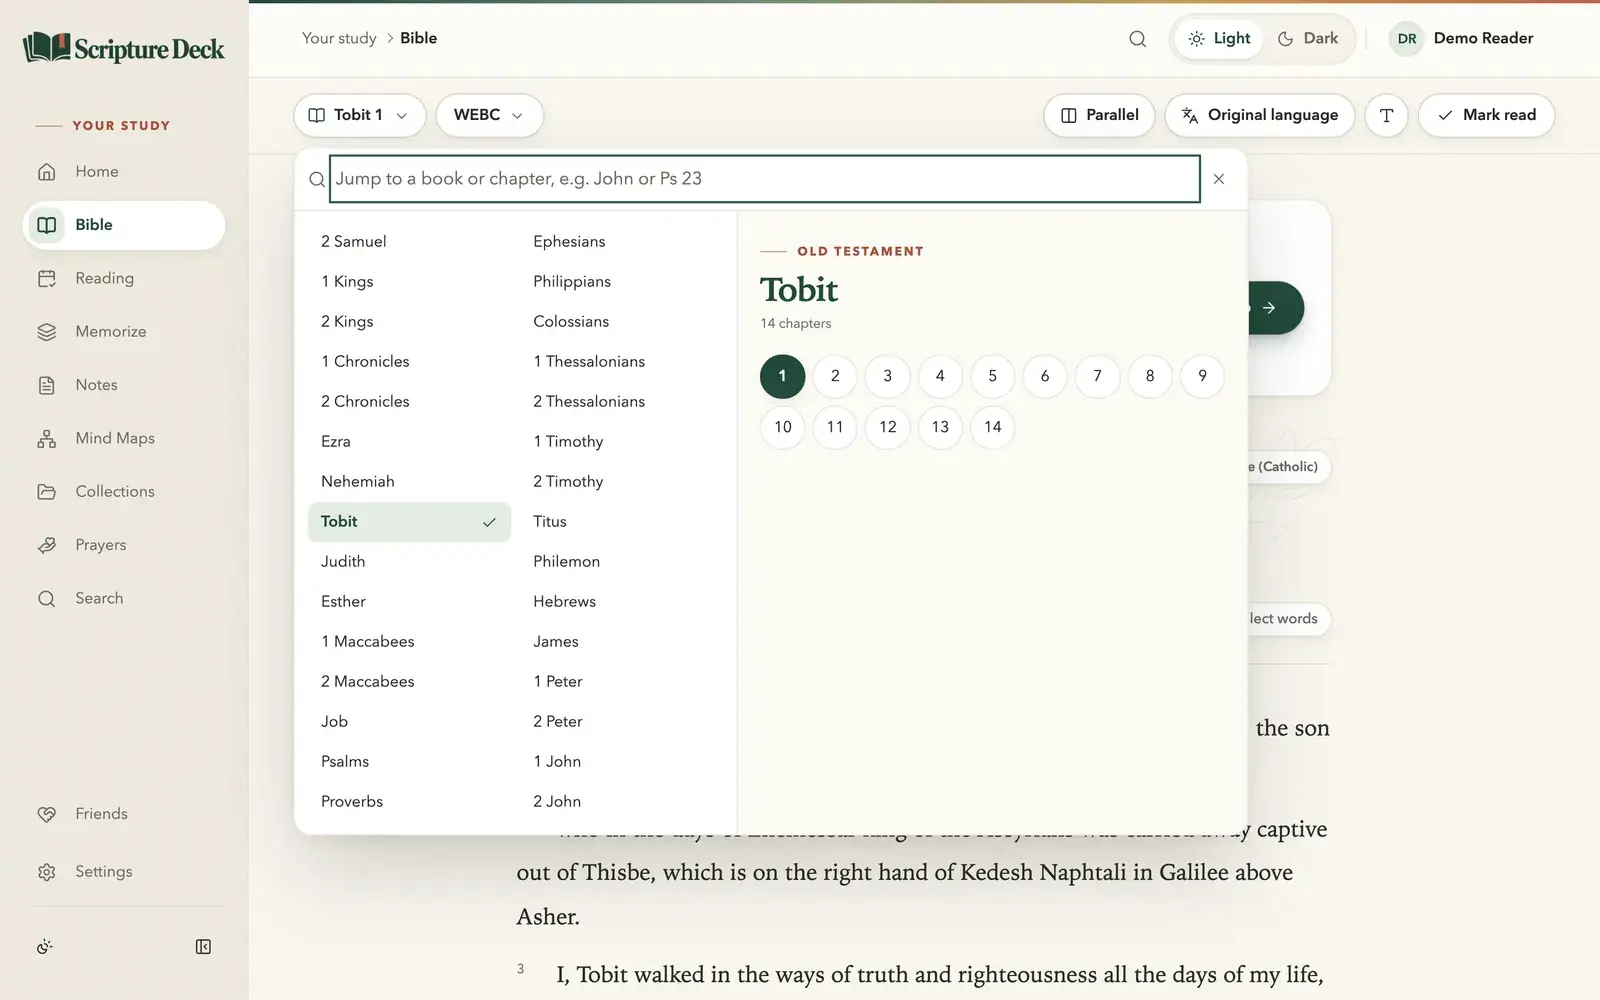The width and height of the screenshot is (1600, 1000).
Task: Open the Bible section in sidebar
Action: (x=124, y=225)
